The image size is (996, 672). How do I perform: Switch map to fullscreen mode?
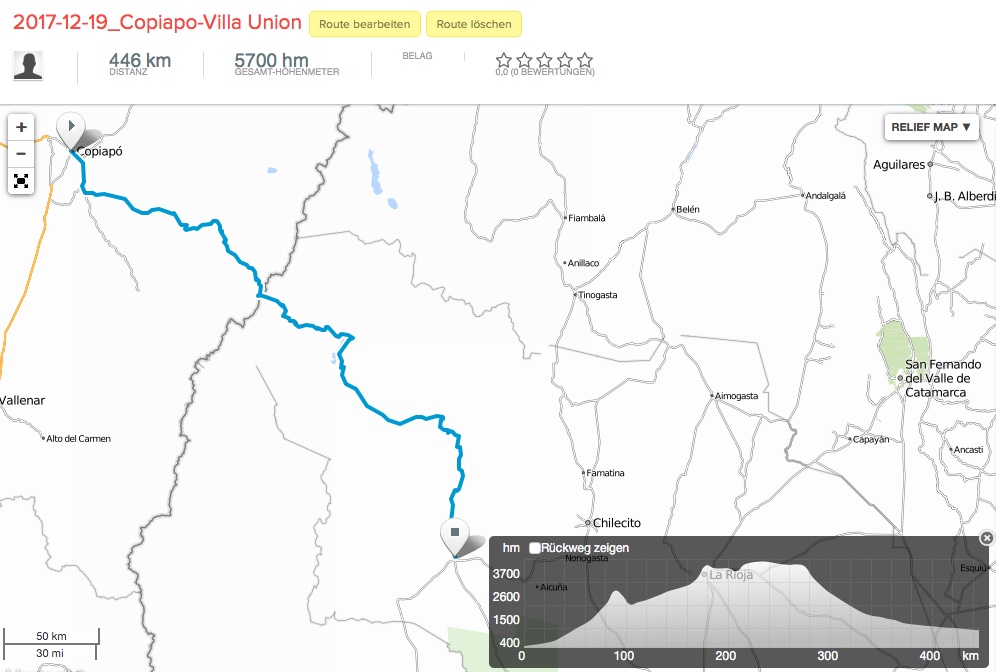(x=21, y=181)
